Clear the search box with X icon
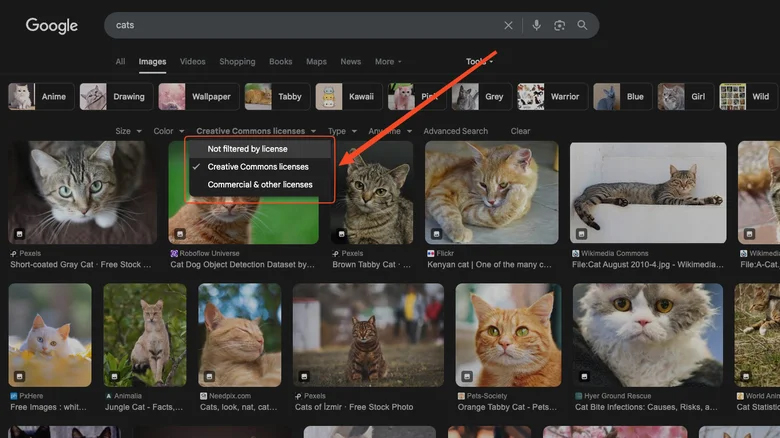This screenshot has width=780, height=438. (x=508, y=25)
